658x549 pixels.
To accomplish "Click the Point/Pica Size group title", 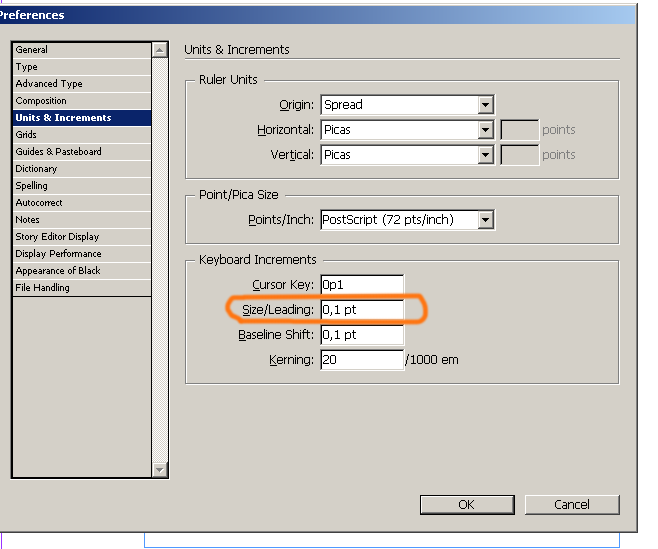I will (x=238, y=195).
